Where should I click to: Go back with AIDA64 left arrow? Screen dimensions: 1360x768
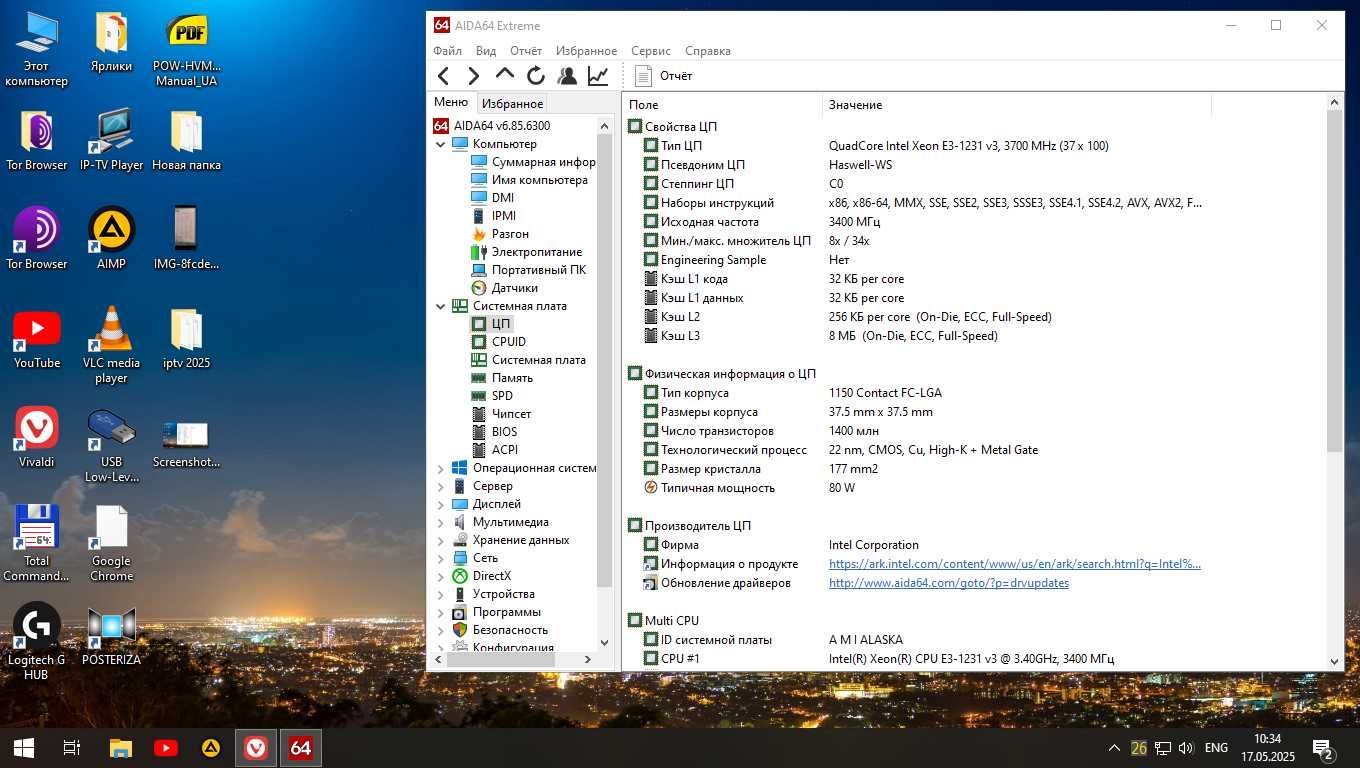(444, 76)
